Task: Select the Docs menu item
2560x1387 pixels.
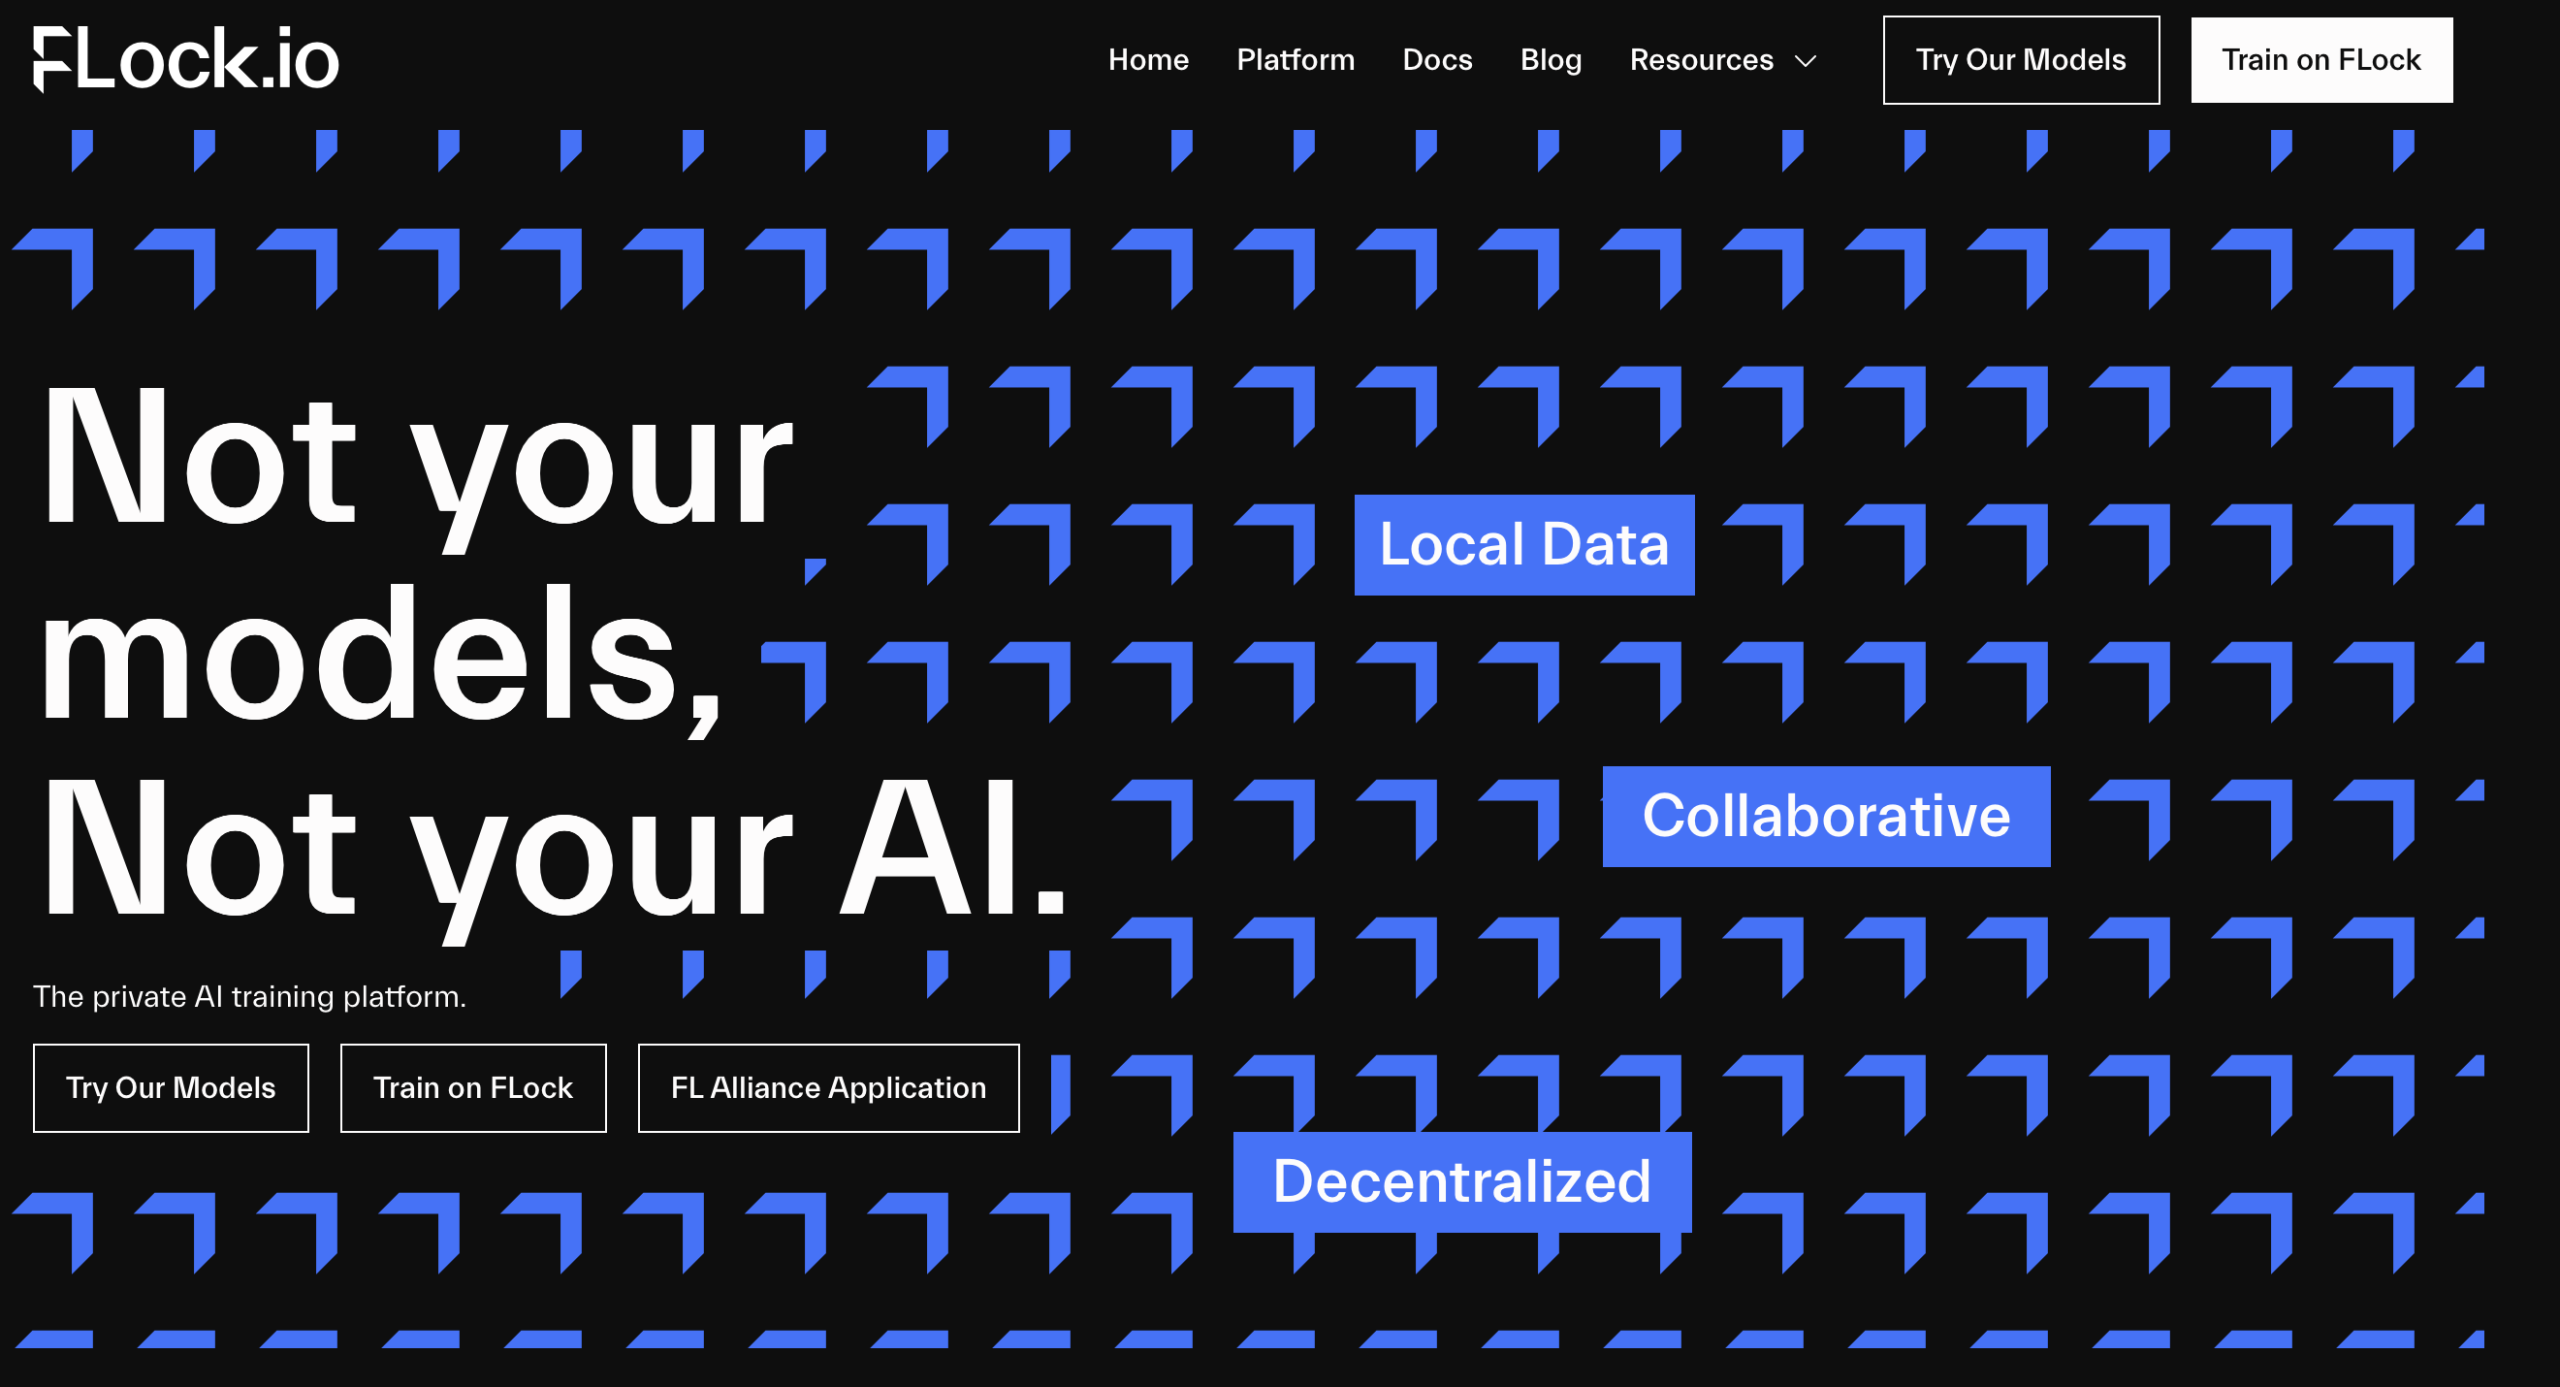Action: coord(1436,60)
